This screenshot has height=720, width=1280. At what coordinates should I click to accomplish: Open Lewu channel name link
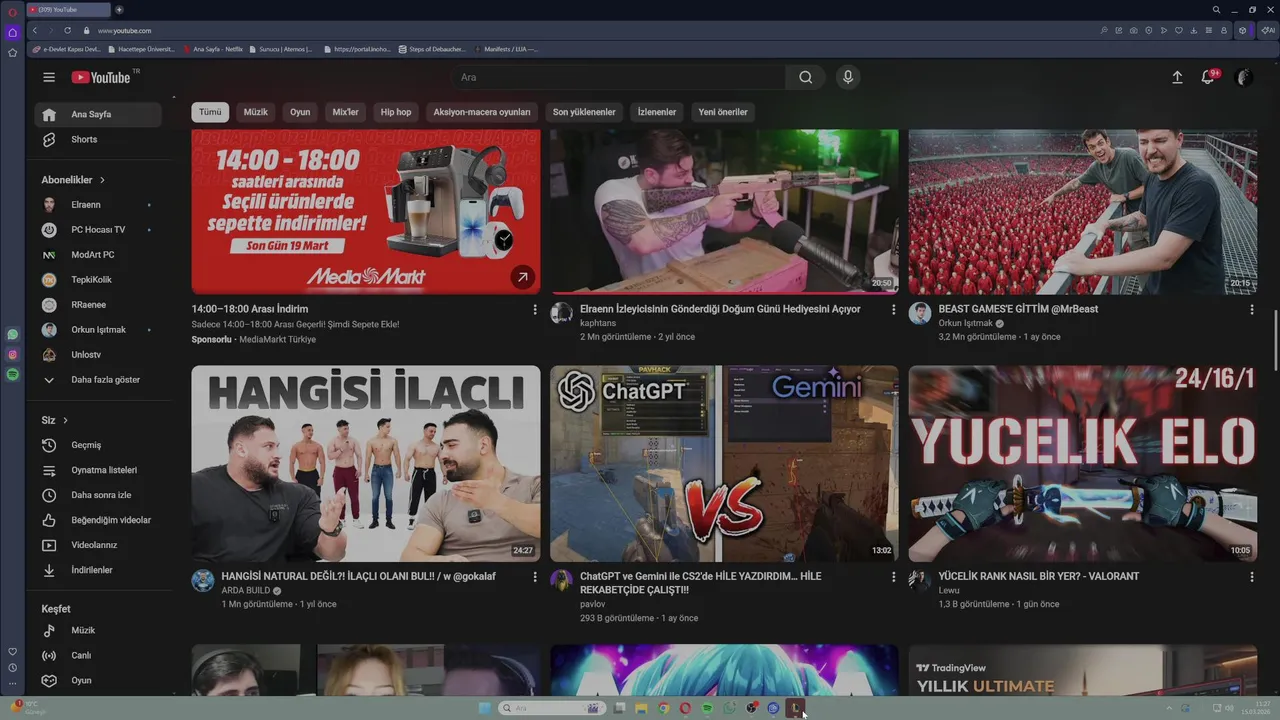949,591
